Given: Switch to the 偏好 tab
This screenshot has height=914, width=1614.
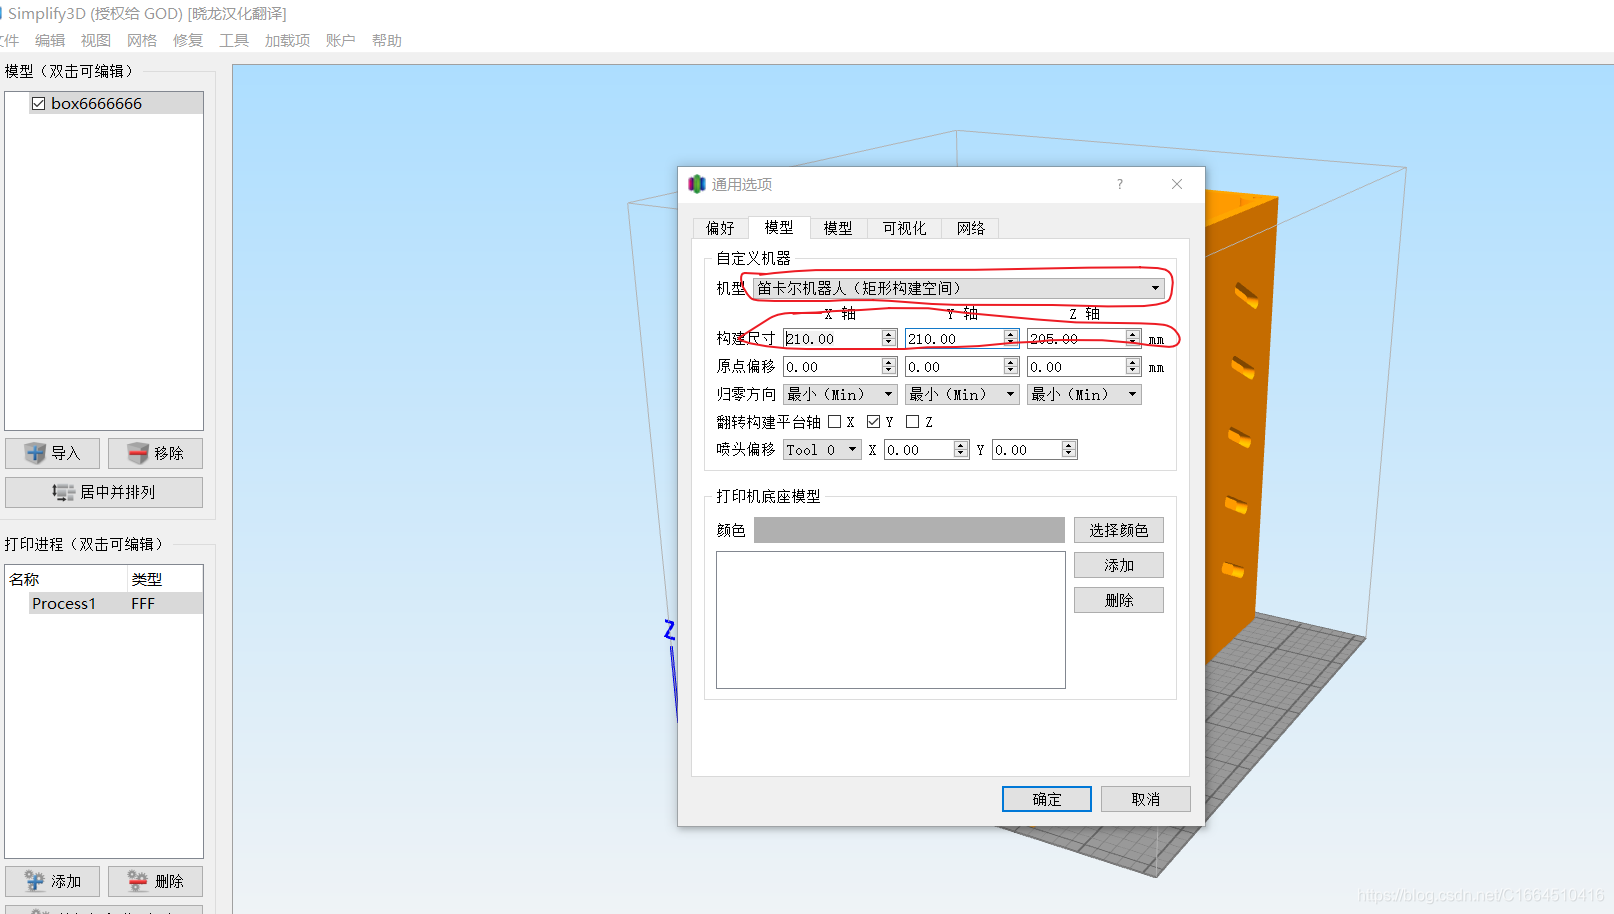Looking at the screenshot, I should coord(720,228).
